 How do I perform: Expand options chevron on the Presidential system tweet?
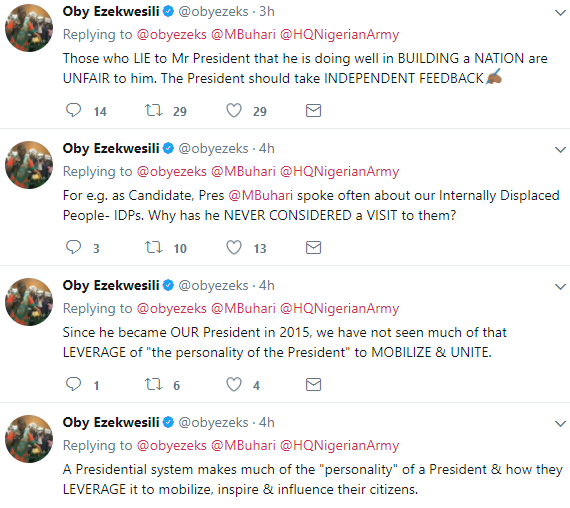[x=560, y=424]
